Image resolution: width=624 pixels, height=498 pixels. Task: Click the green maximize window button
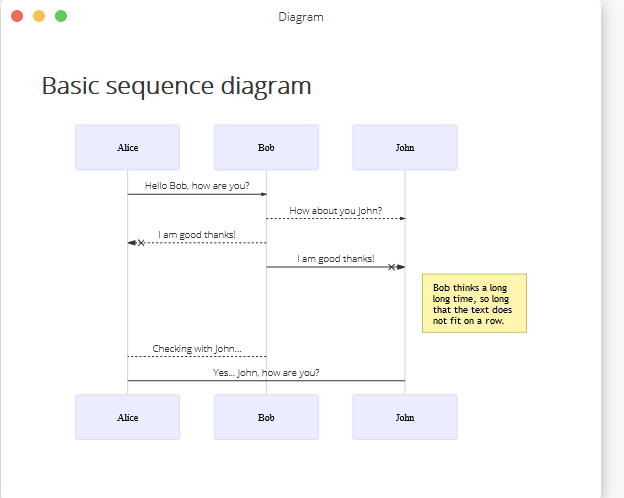coord(61,16)
